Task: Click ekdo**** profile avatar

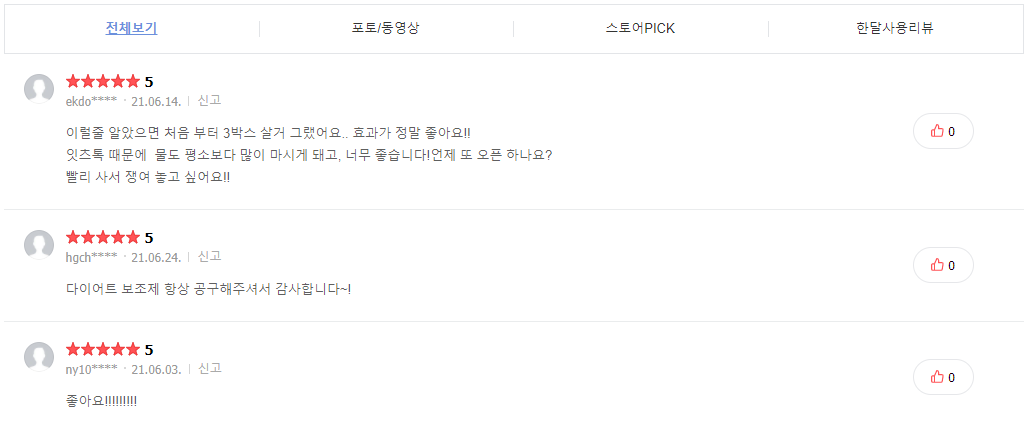Action: click(x=39, y=89)
